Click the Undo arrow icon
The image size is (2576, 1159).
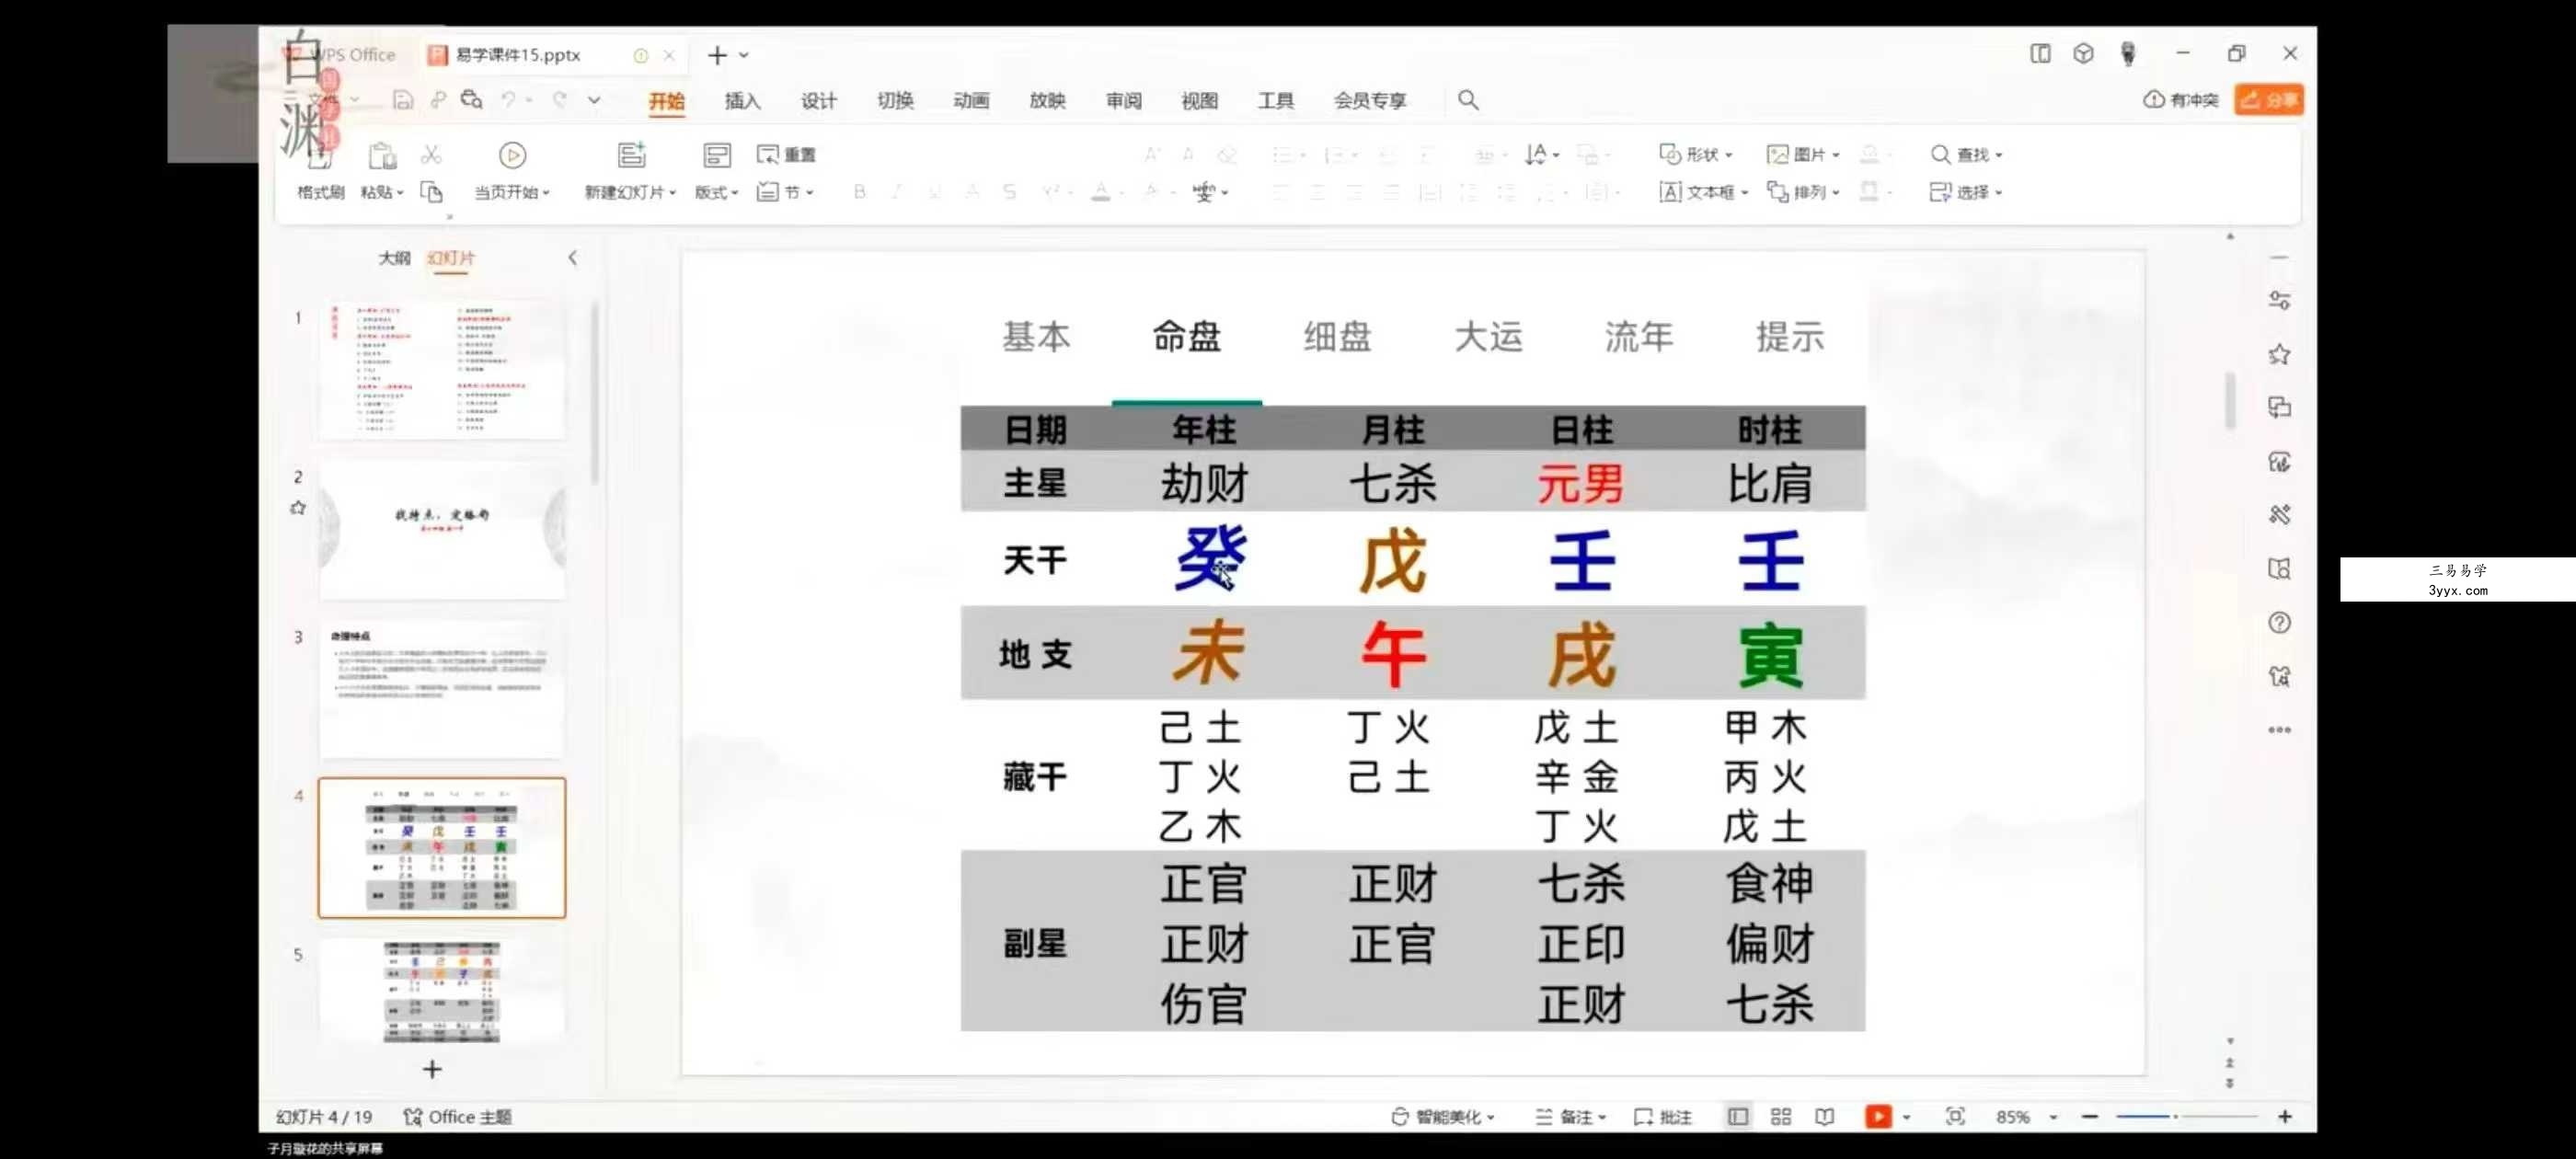509,100
